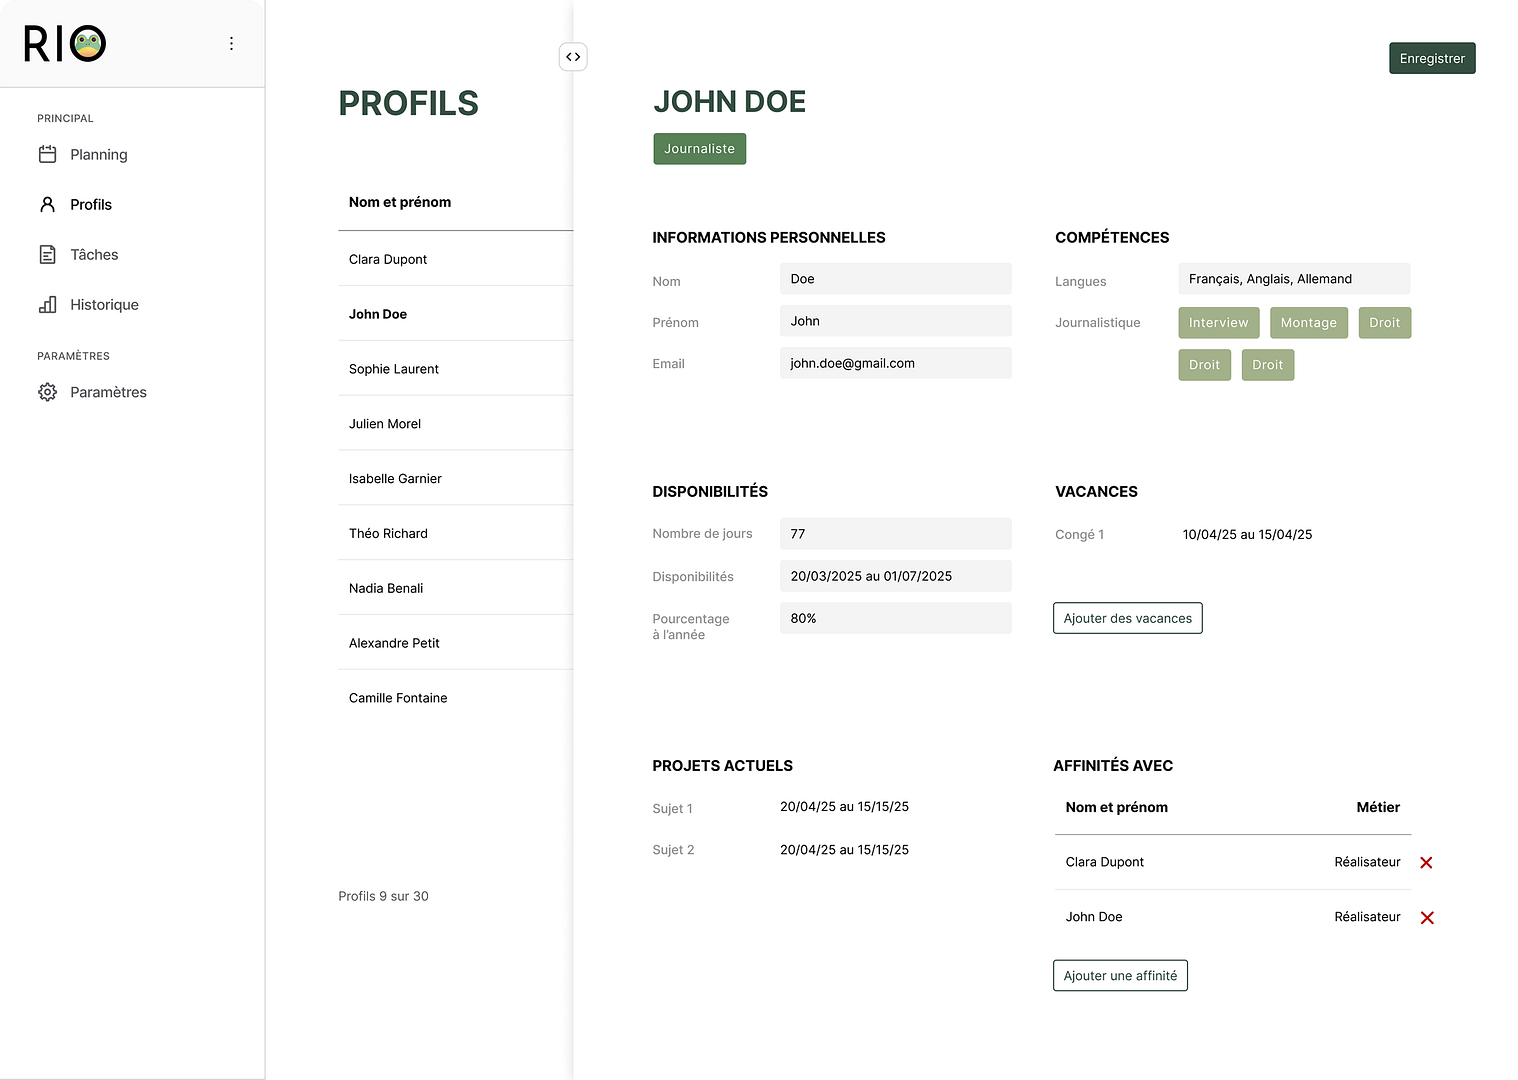Select Sophie Laurent in profile list
Viewport: 1518px width, 1080px height.
(x=394, y=369)
